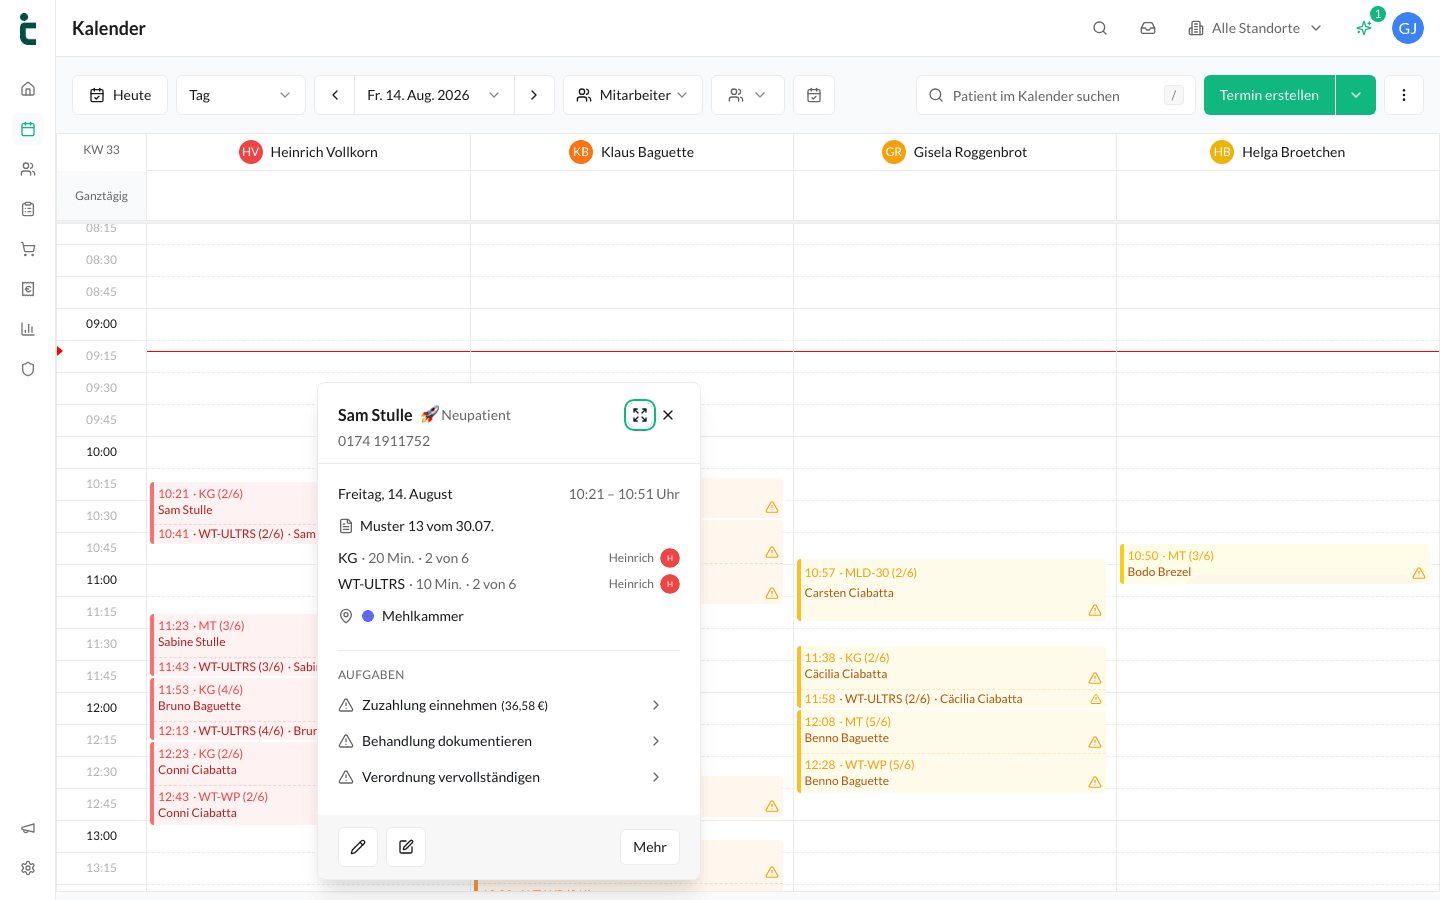This screenshot has width=1440, height=900.
Task: Open the three-dot more options menu
Action: [x=1404, y=95]
